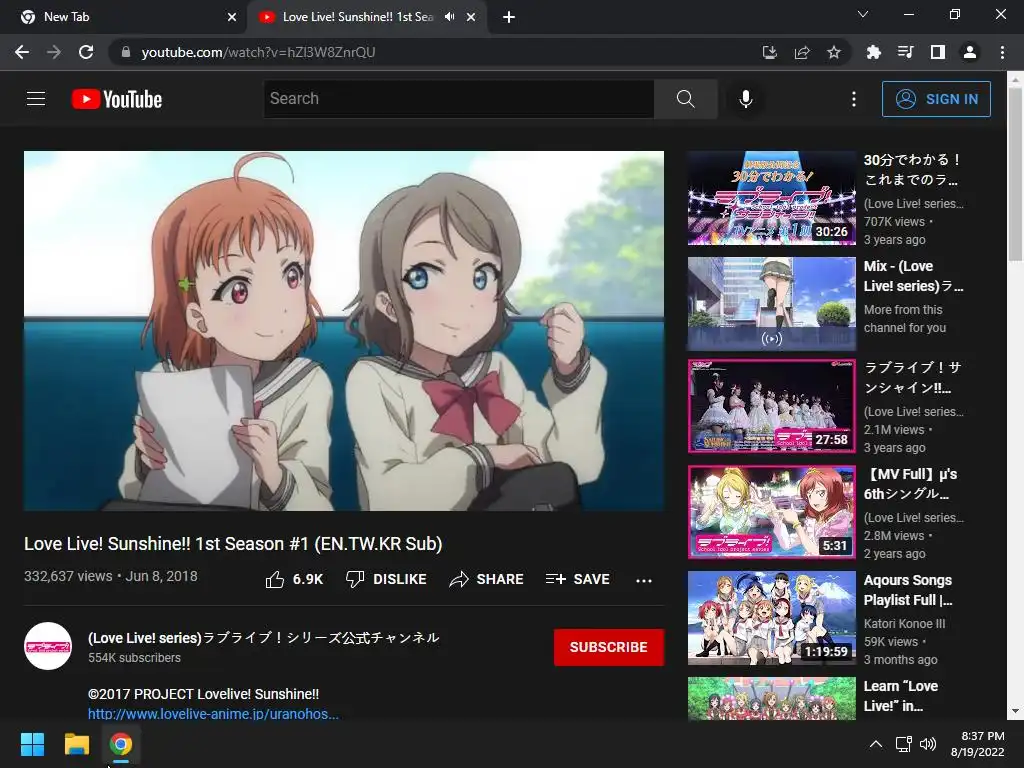
Task: Open Windows Start menu
Action: click(32, 744)
